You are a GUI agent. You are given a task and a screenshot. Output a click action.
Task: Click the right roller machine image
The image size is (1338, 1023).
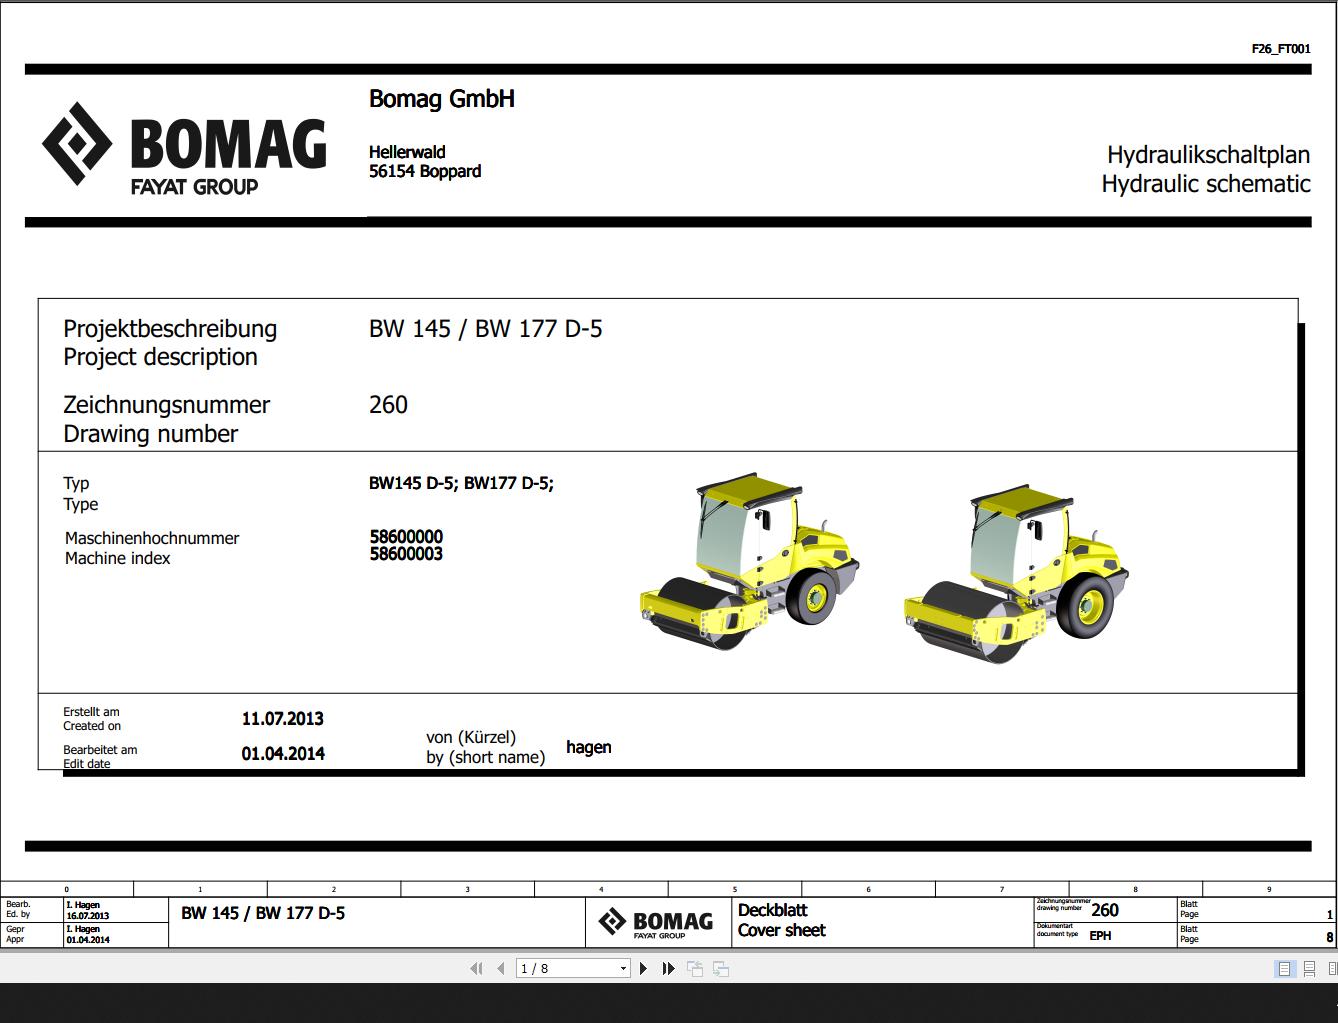pos(1016,574)
